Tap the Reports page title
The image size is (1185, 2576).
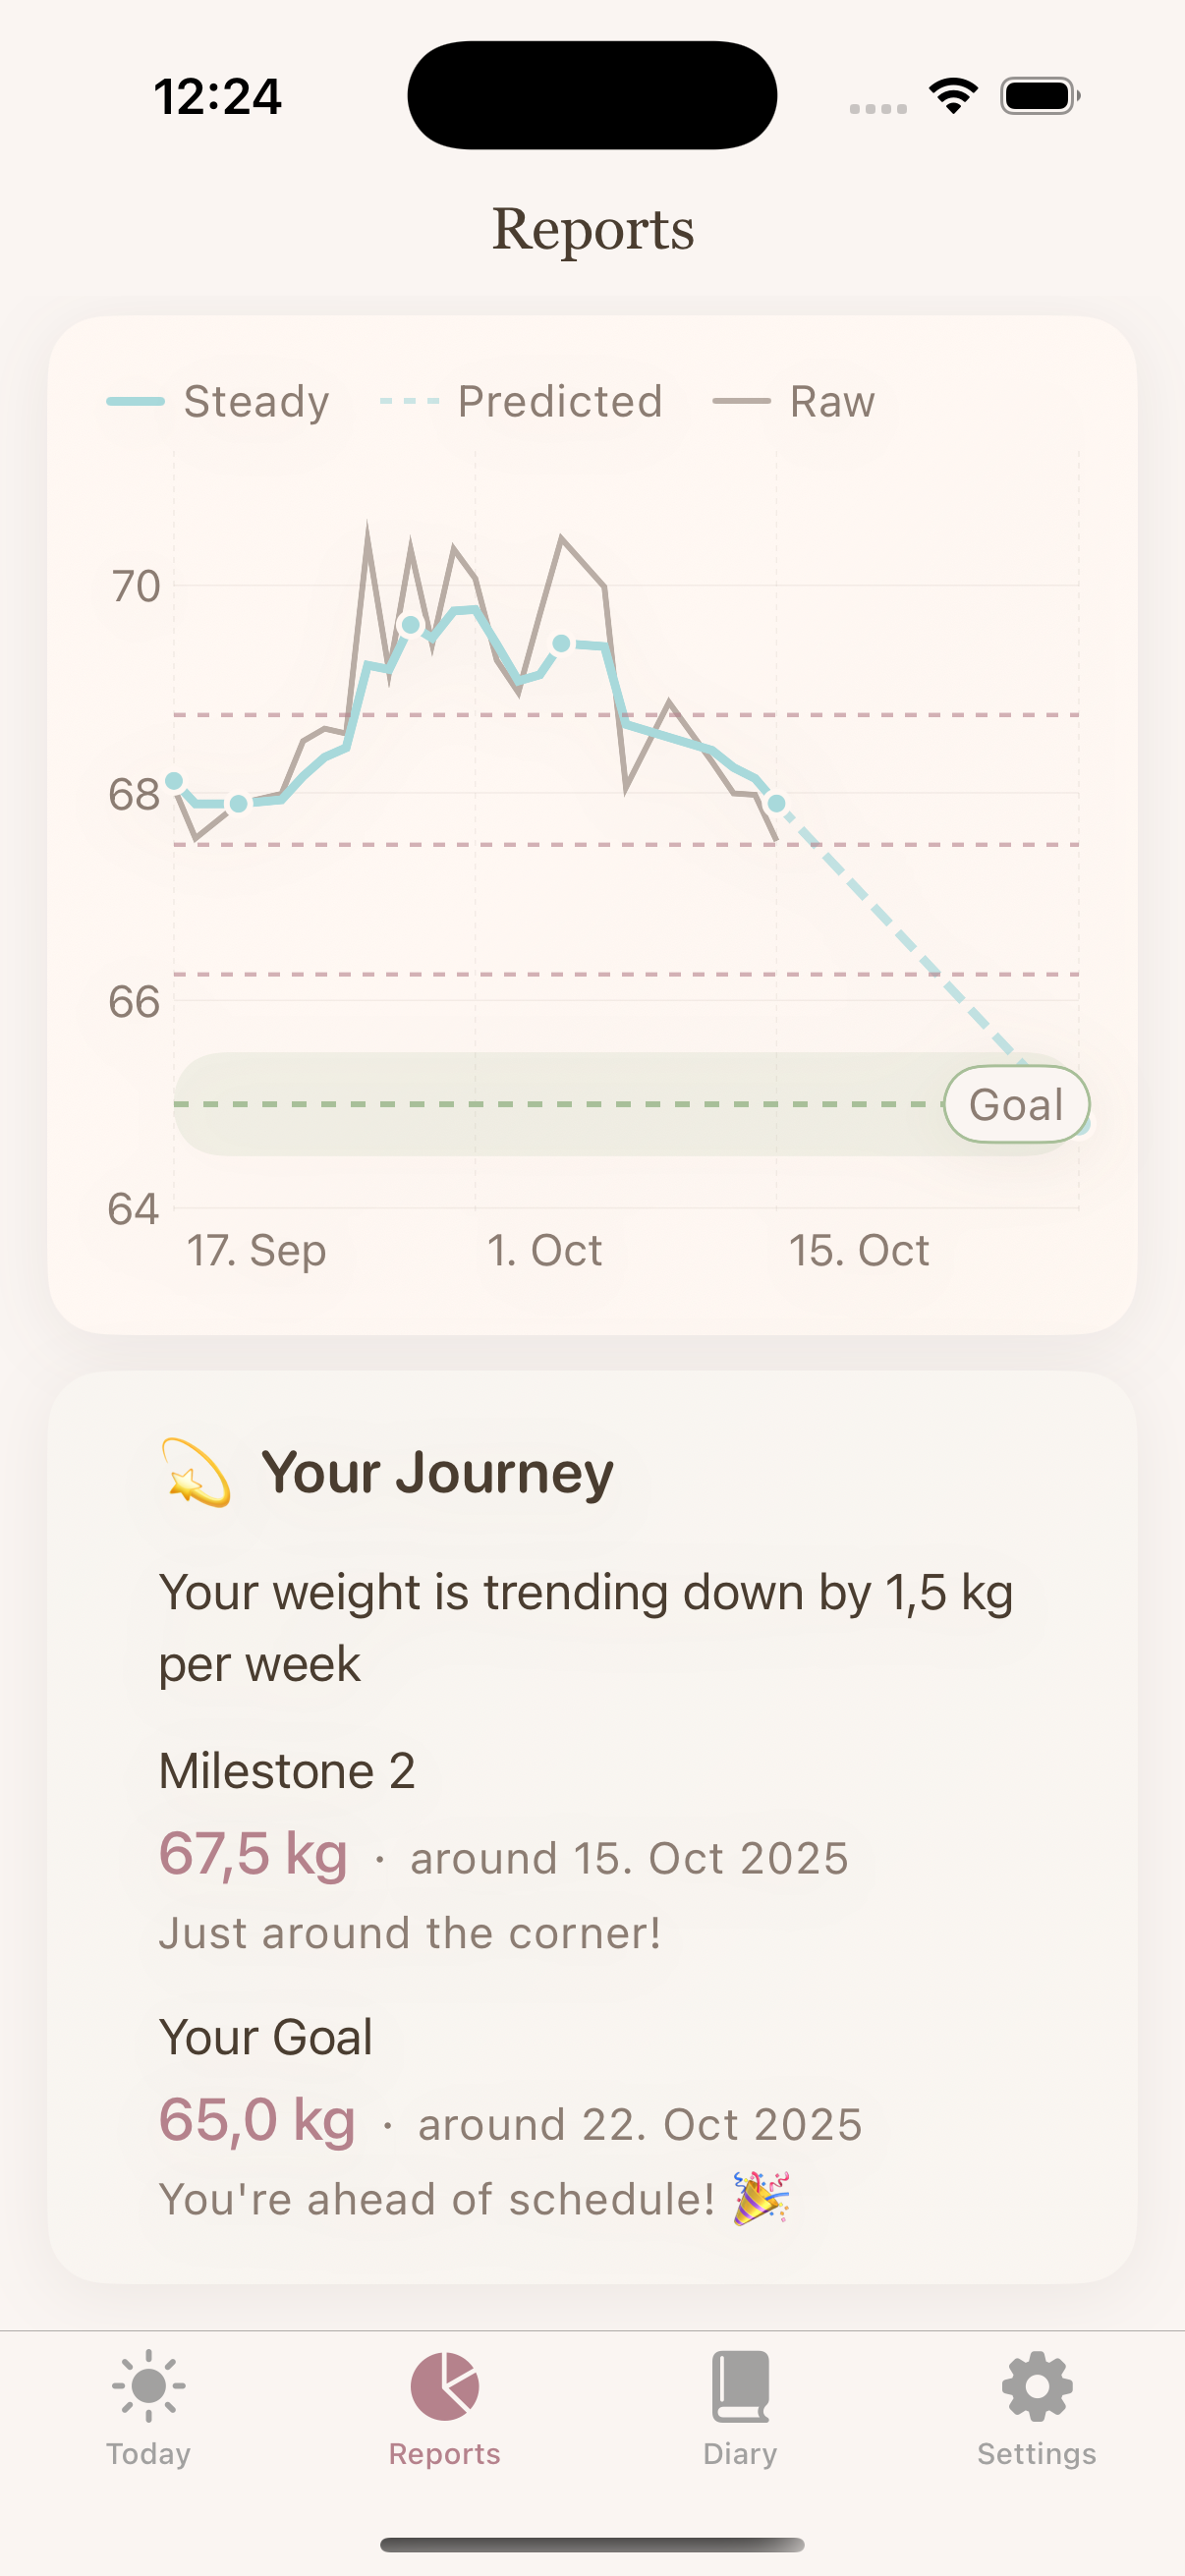pos(593,230)
